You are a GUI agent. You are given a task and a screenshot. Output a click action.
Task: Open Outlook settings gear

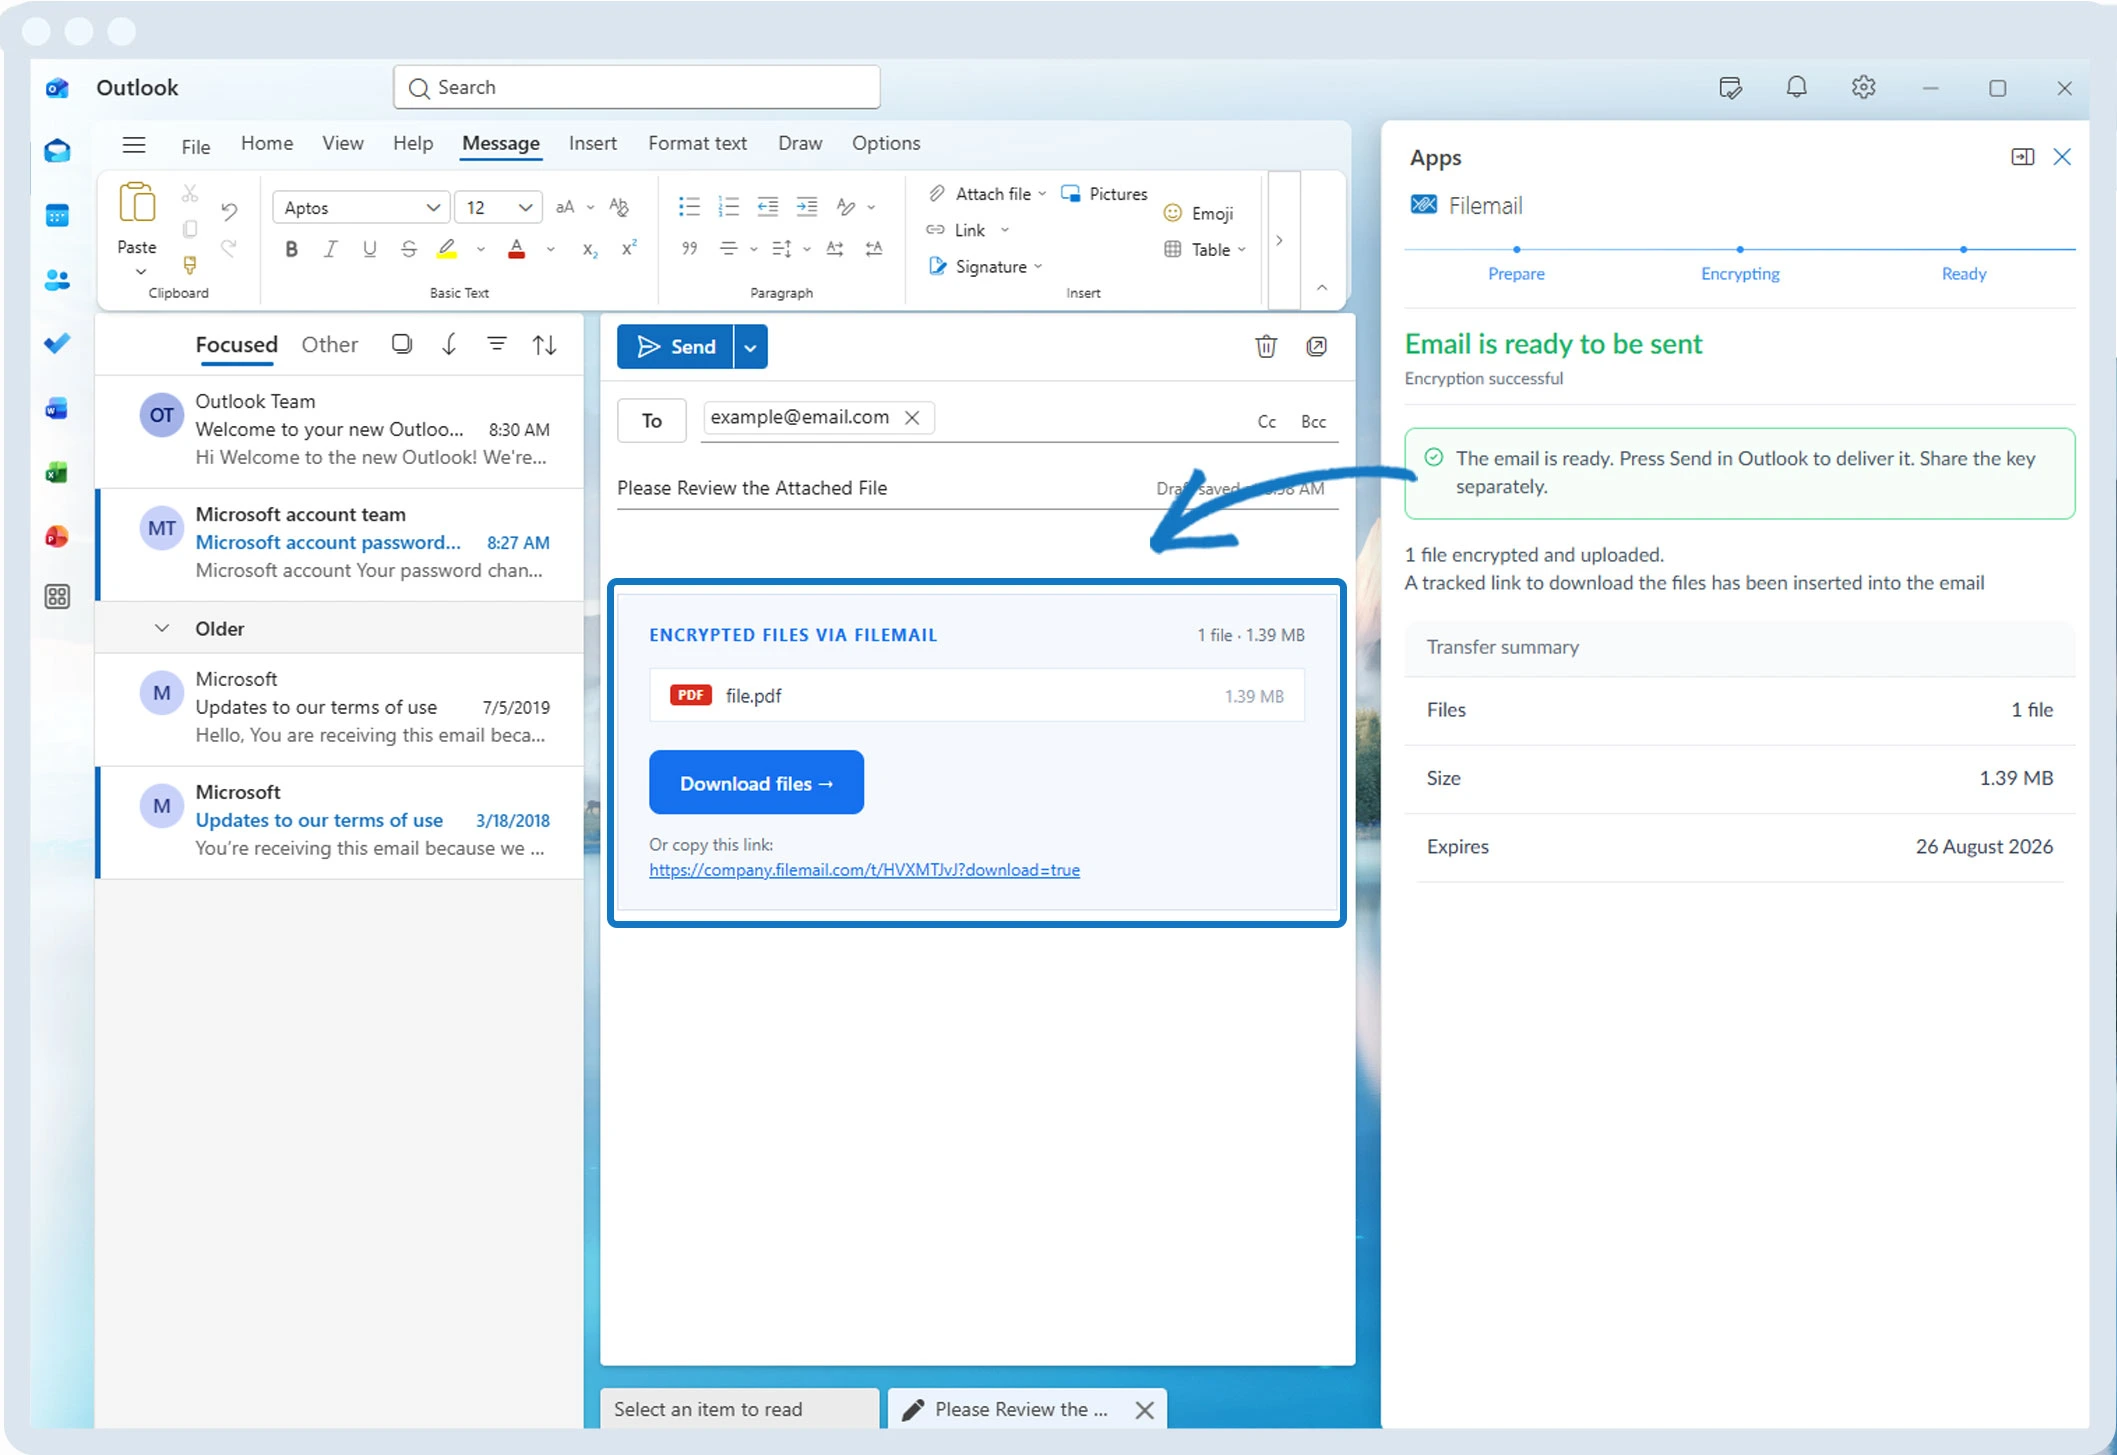click(x=1863, y=88)
